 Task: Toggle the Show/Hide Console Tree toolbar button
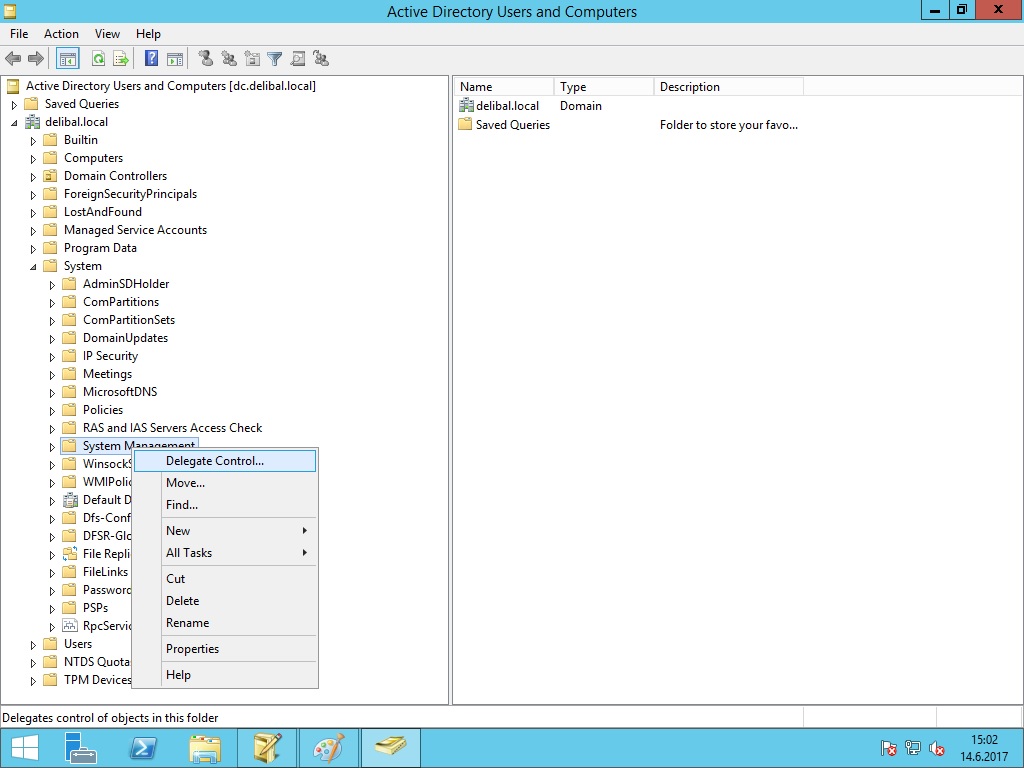coord(68,59)
